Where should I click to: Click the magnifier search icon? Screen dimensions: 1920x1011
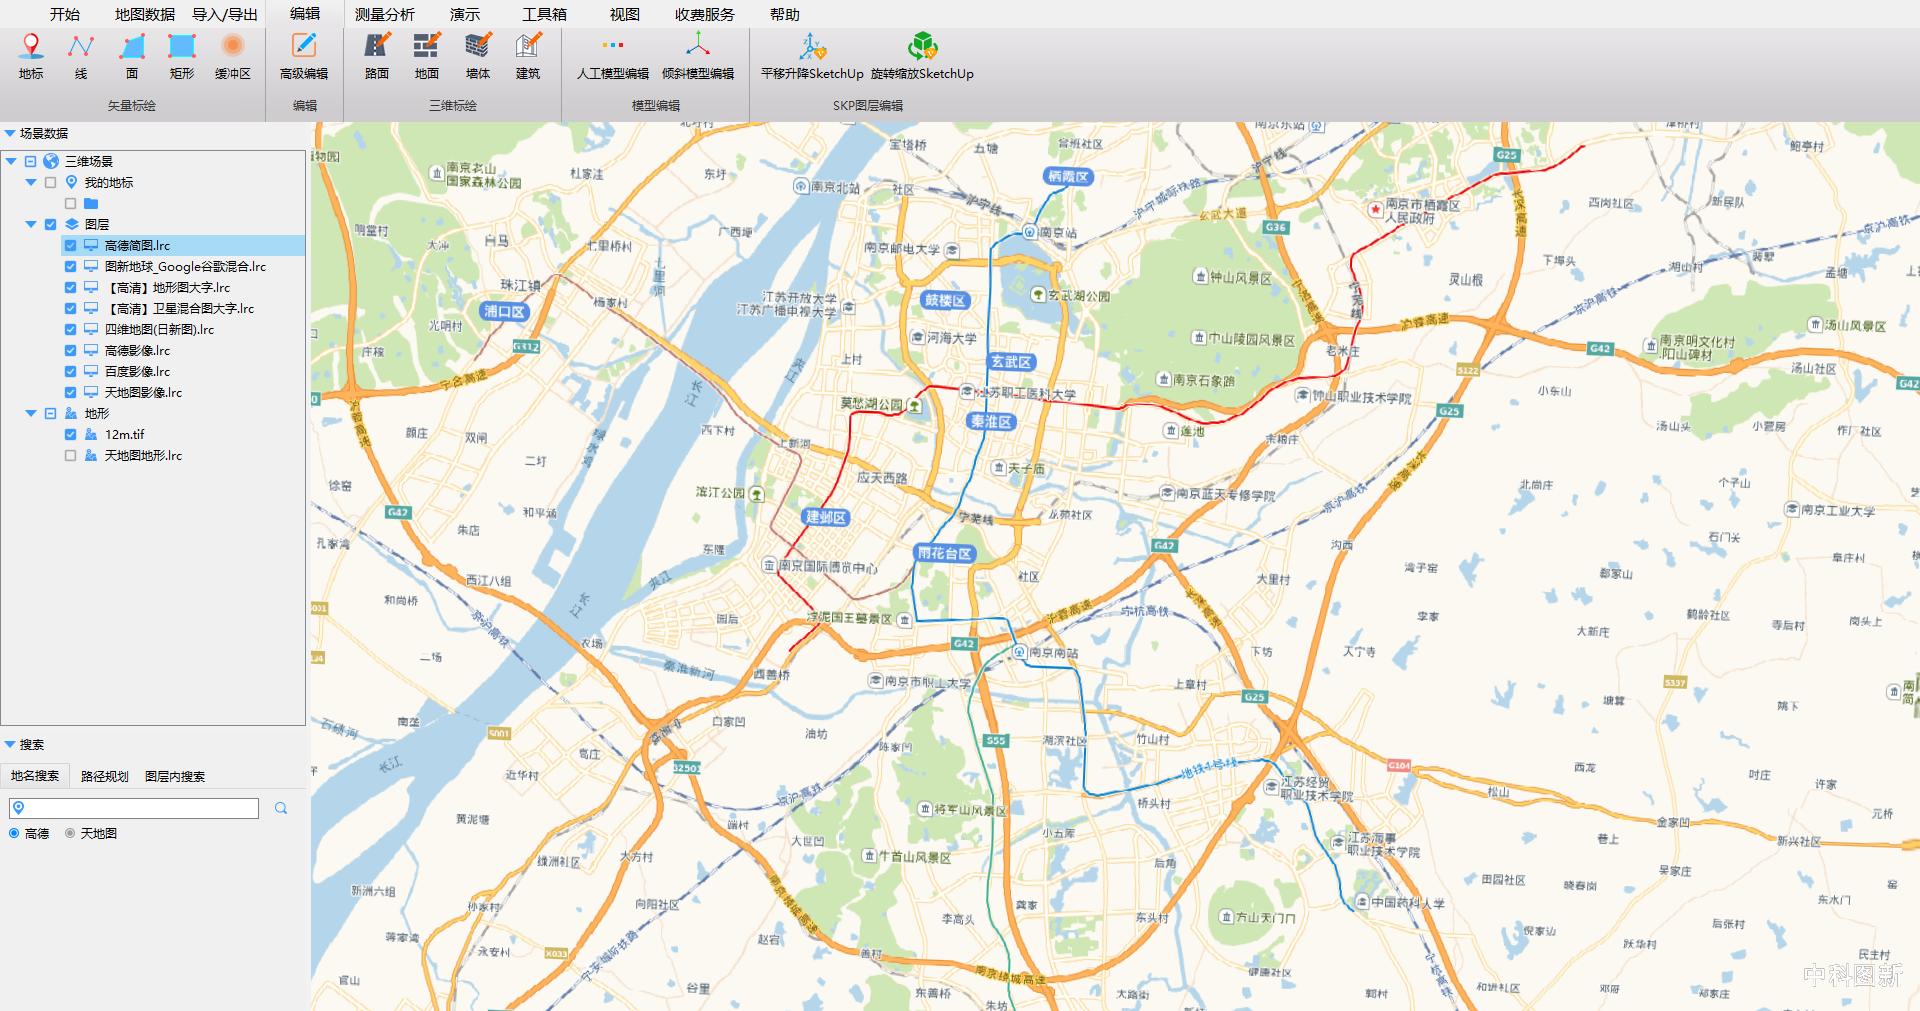coord(281,808)
